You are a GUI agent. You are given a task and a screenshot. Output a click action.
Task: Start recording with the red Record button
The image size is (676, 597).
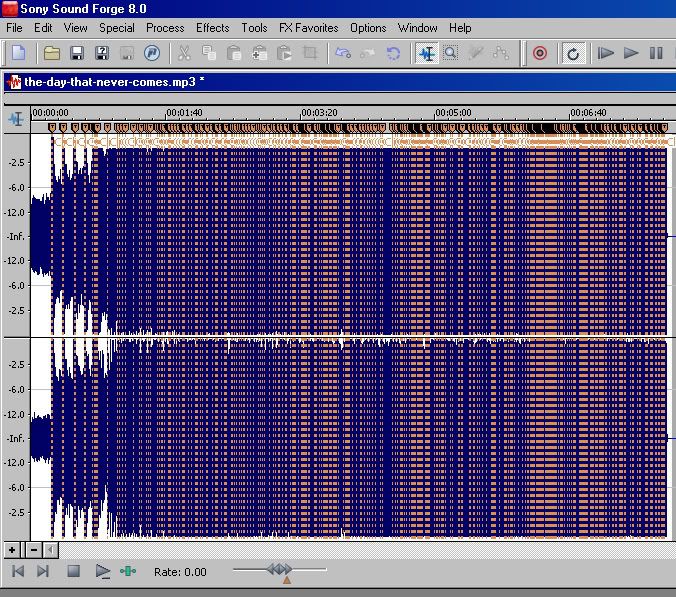click(540, 53)
